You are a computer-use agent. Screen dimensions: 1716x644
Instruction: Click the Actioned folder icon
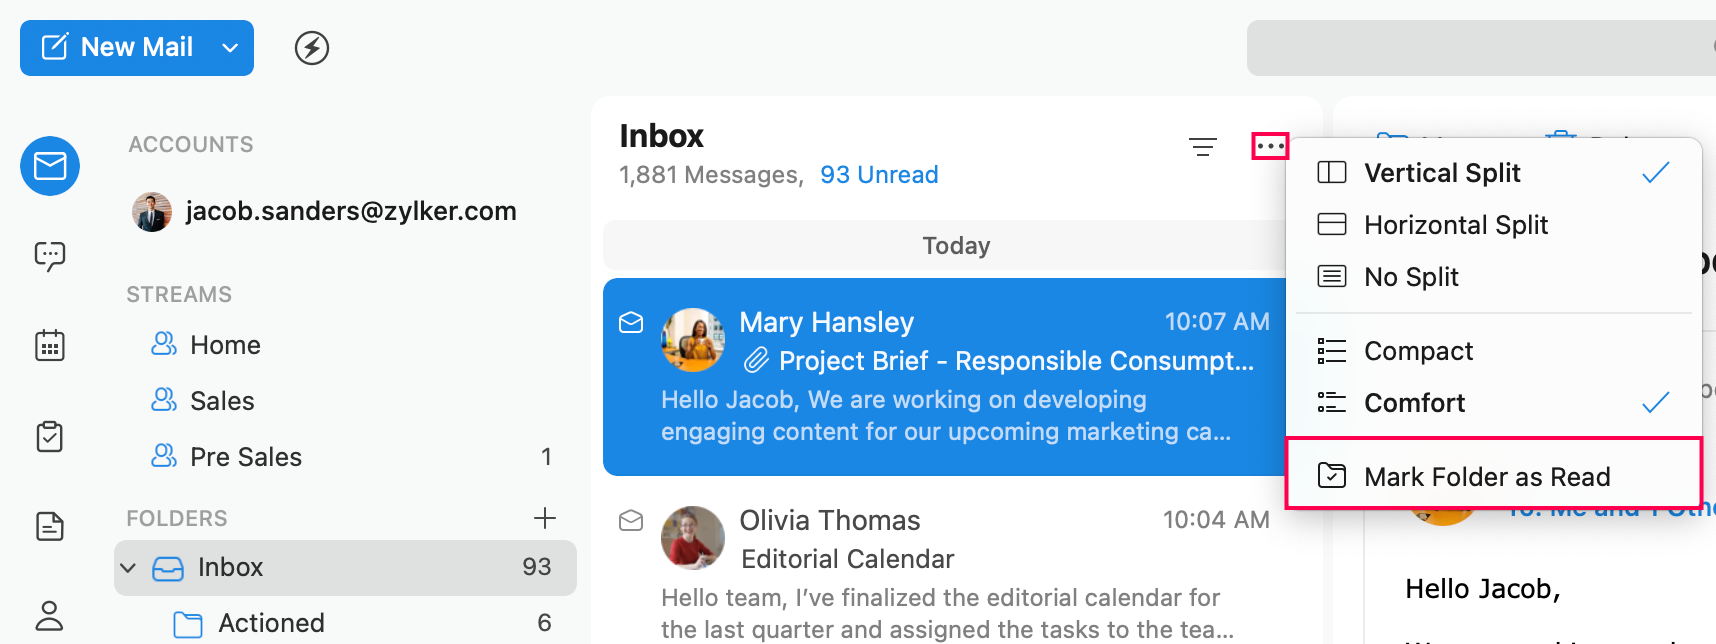[x=188, y=624]
